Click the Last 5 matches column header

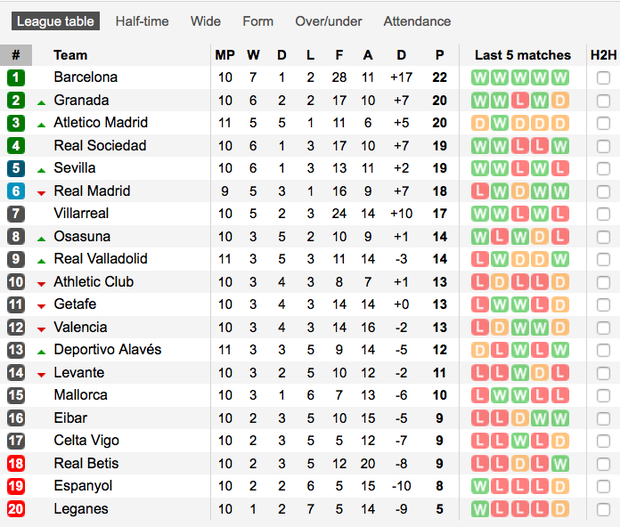(x=522, y=55)
